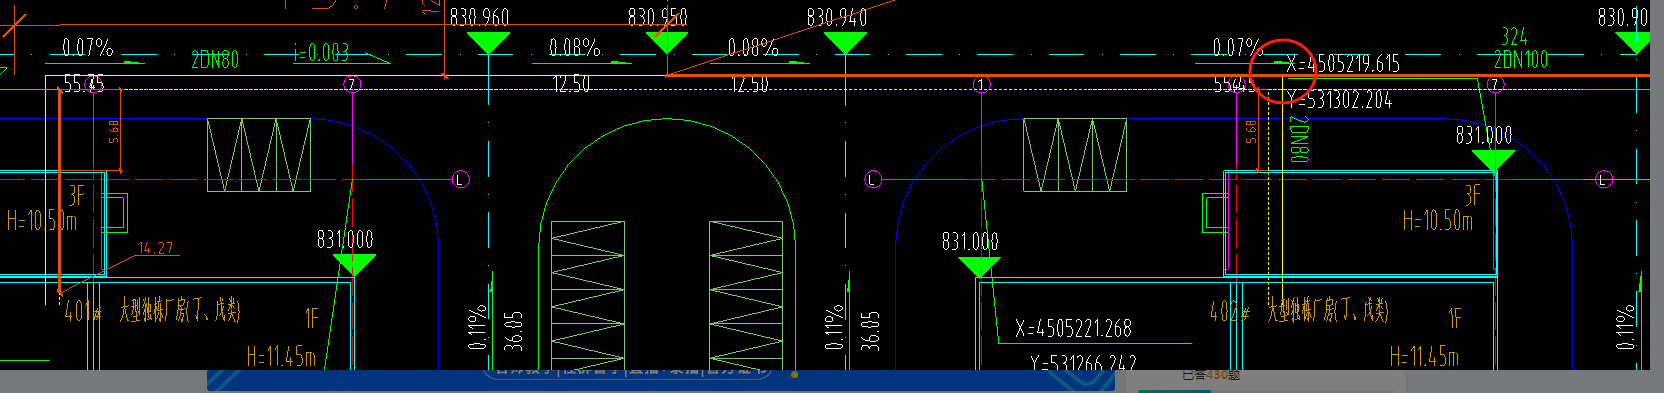Image resolution: width=1664 pixels, height=393 pixels.
Task: Select the 2DN80 pipe label at top left
Action: coord(215,60)
